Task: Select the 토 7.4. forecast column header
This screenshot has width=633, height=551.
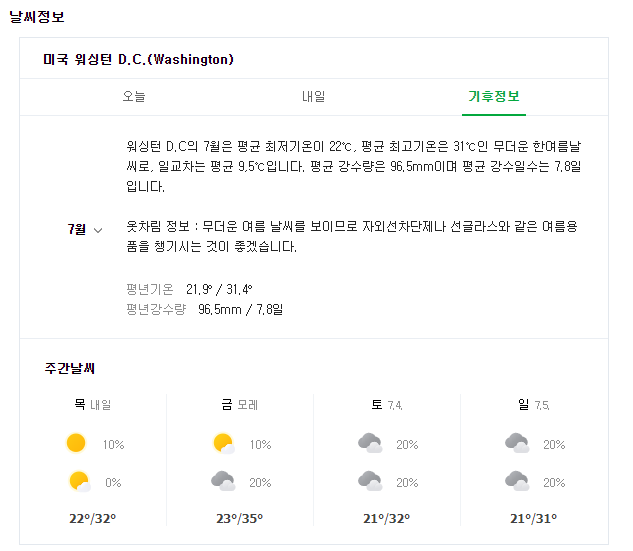Action: 386,405
